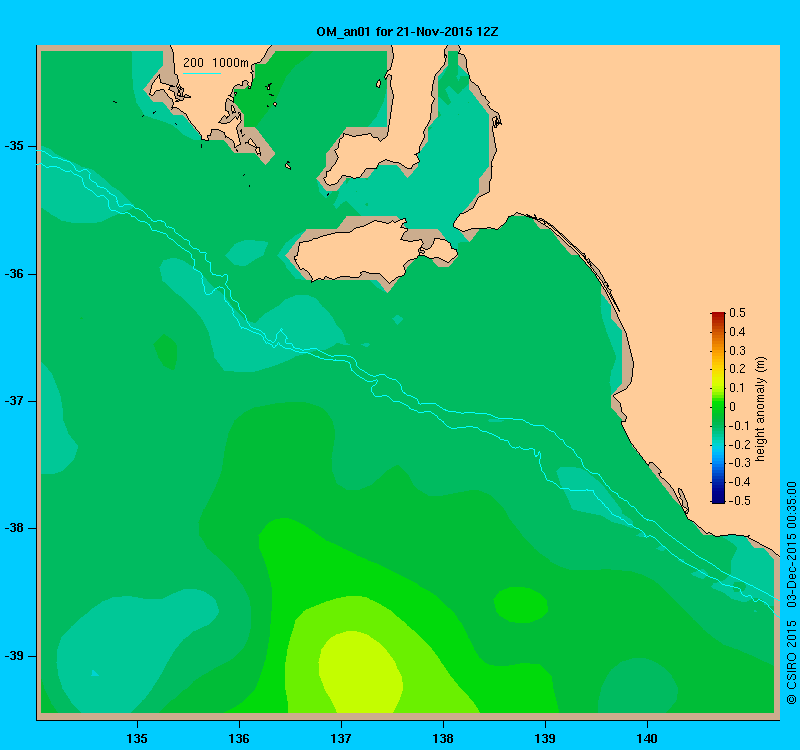
Task: Click the longitude label 135
Action: (137, 738)
